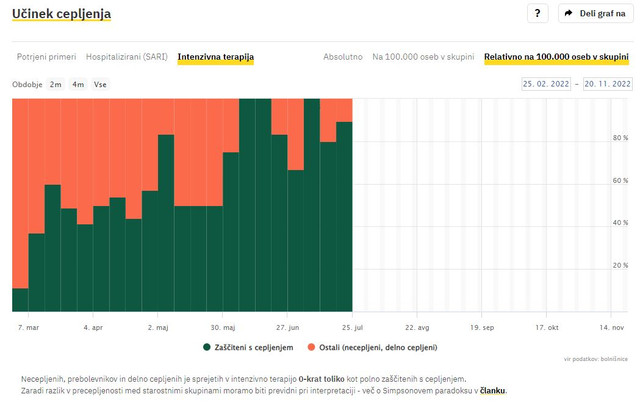Select Relativno na 100.000 oseb v skupini
Viewport: 640px width, 406px height.
[556, 57]
